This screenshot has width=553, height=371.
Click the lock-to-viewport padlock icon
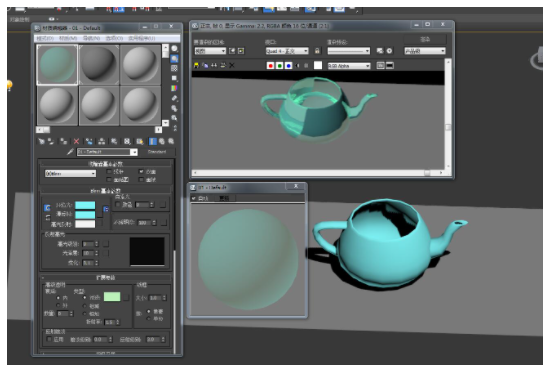click(x=317, y=51)
